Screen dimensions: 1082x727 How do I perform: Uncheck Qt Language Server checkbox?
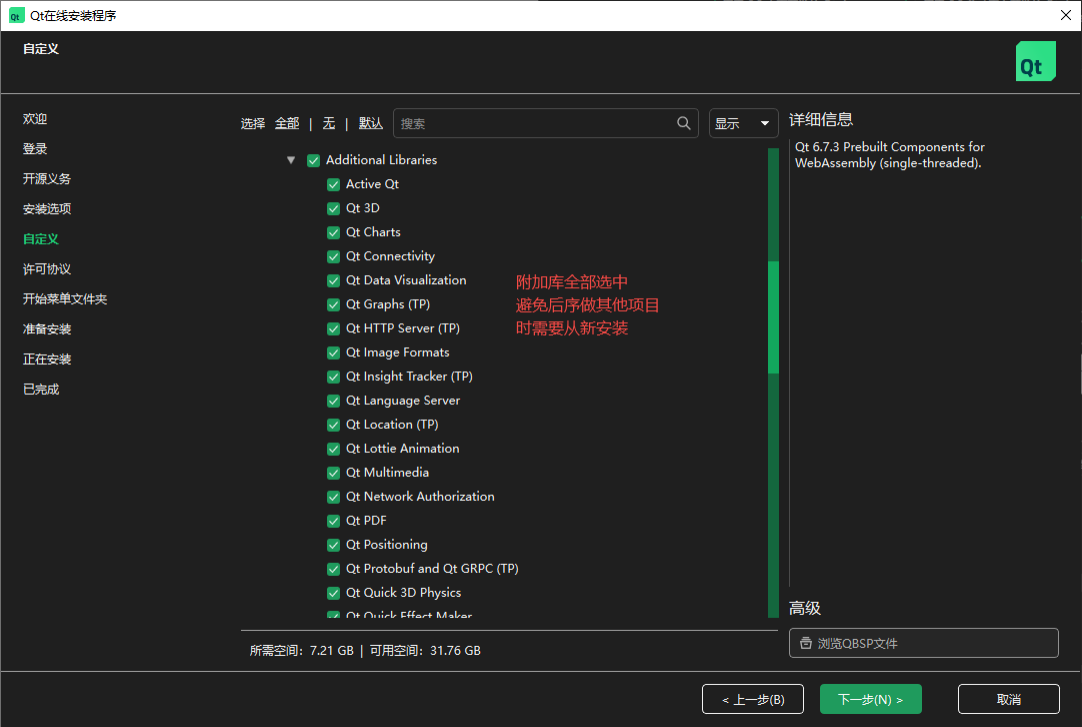coord(333,401)
